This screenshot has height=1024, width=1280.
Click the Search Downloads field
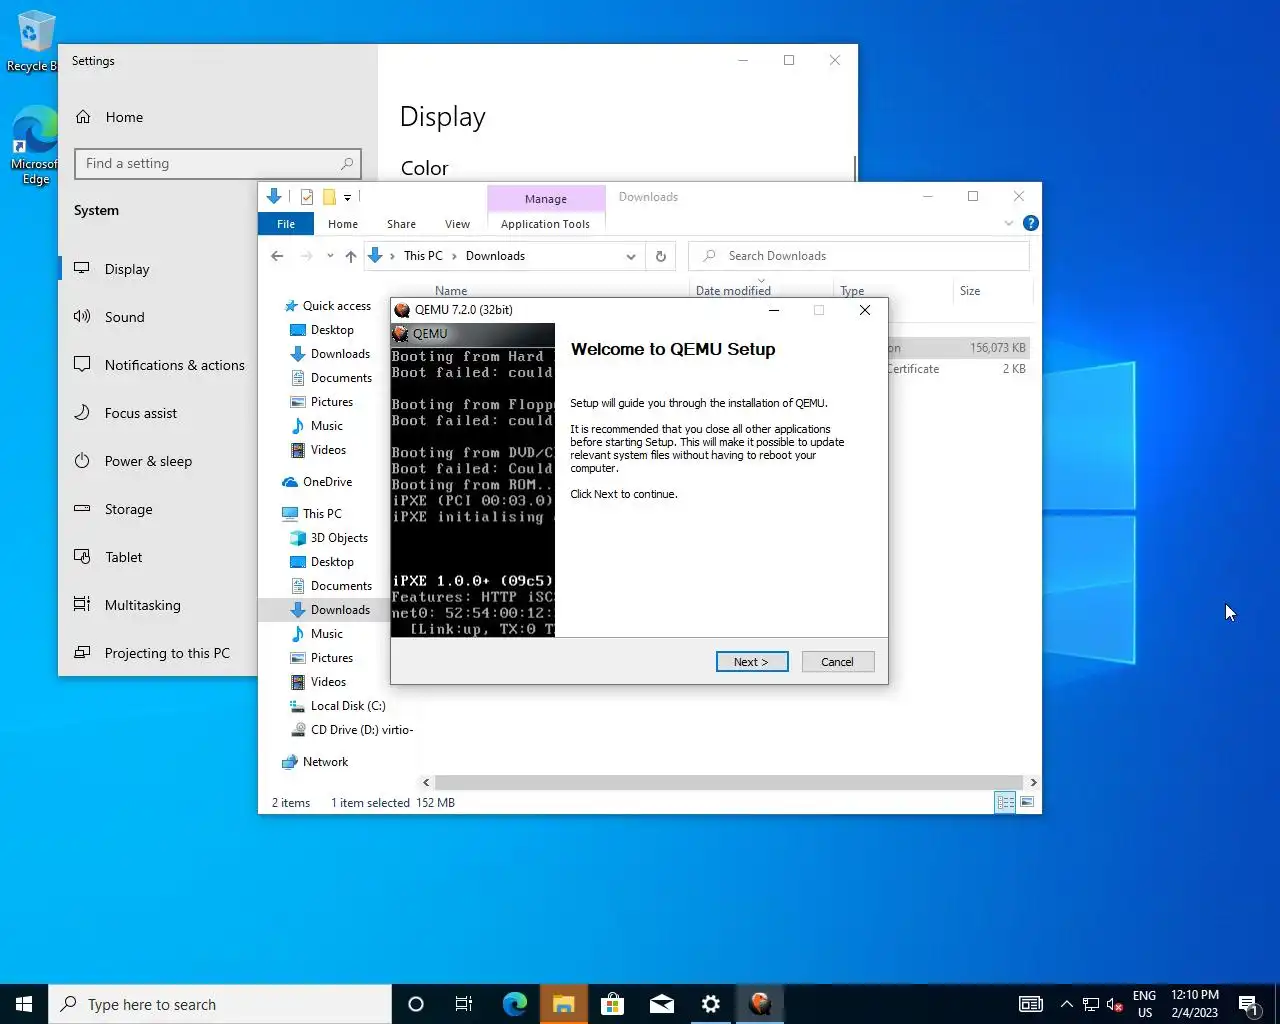tap(859, 256)
